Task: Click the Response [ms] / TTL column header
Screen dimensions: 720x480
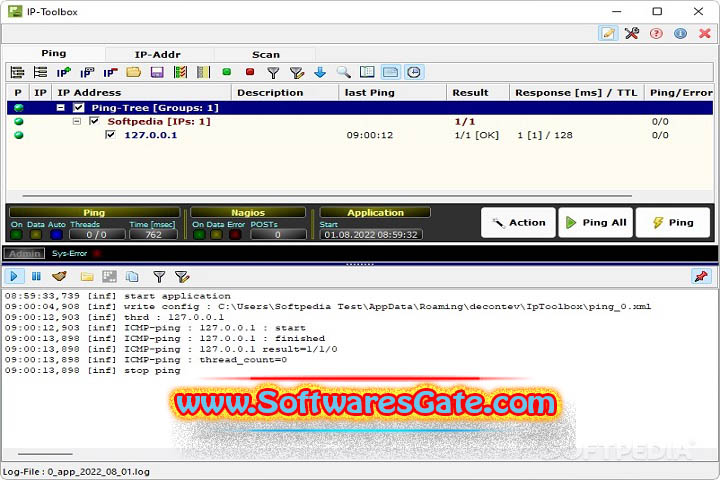Action: pyautogui.click(x=577, y=93)
